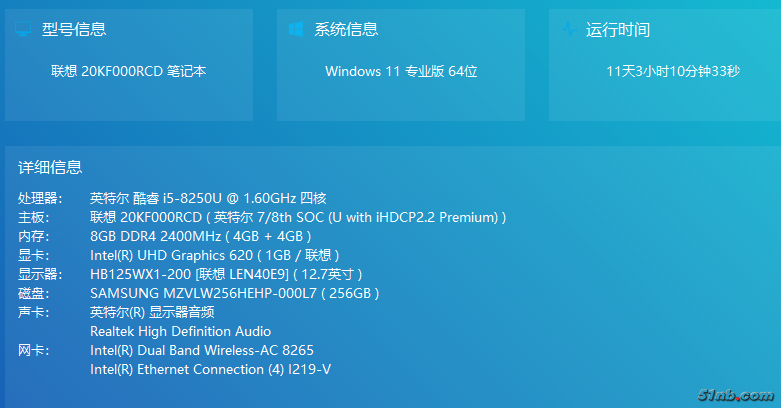
Task: Click the 主板 motherboard value line
Action: click(x=298, y=217)
